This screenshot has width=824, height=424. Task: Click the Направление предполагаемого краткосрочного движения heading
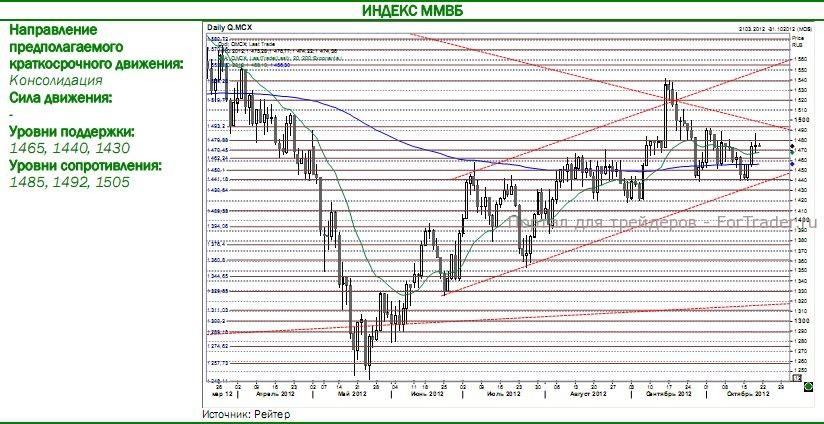[x=97, y=47]
